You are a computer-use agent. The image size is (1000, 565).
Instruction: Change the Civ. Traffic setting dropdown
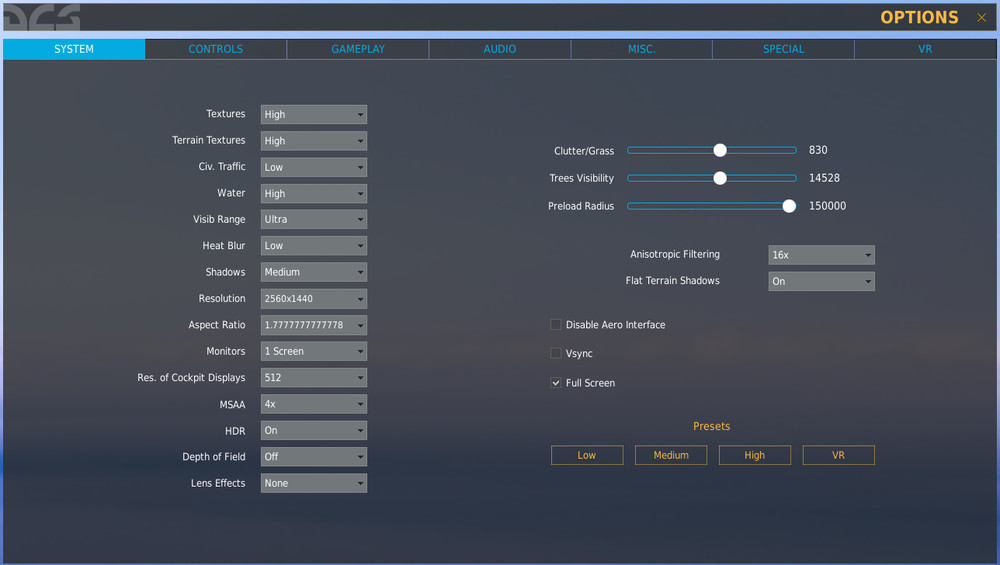(x=314, y=167)
